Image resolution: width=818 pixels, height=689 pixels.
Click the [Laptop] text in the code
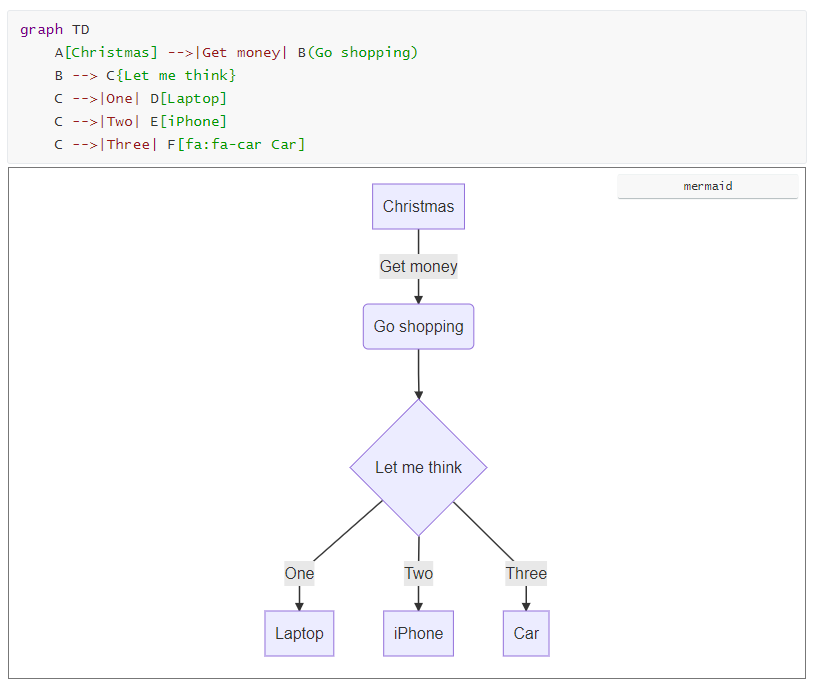pos(193,99)
